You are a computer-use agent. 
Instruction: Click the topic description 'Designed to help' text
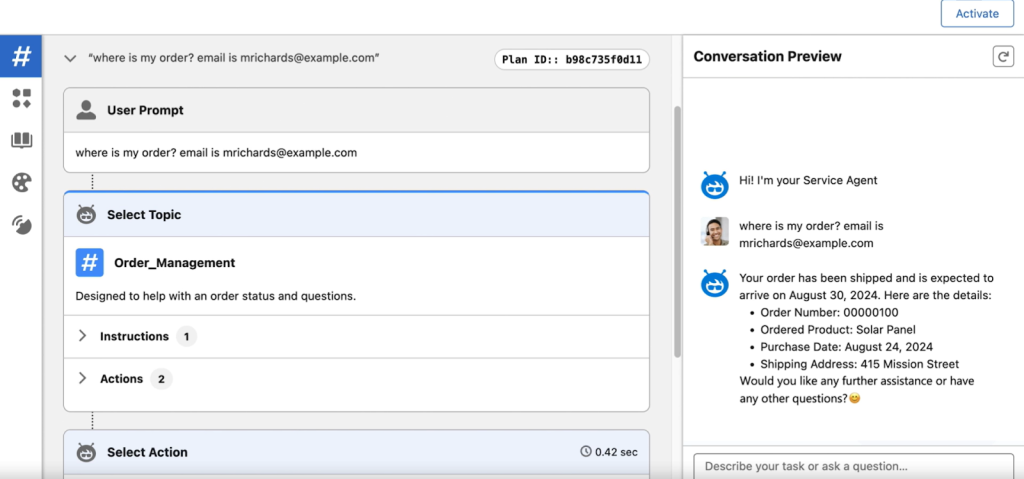216,296
